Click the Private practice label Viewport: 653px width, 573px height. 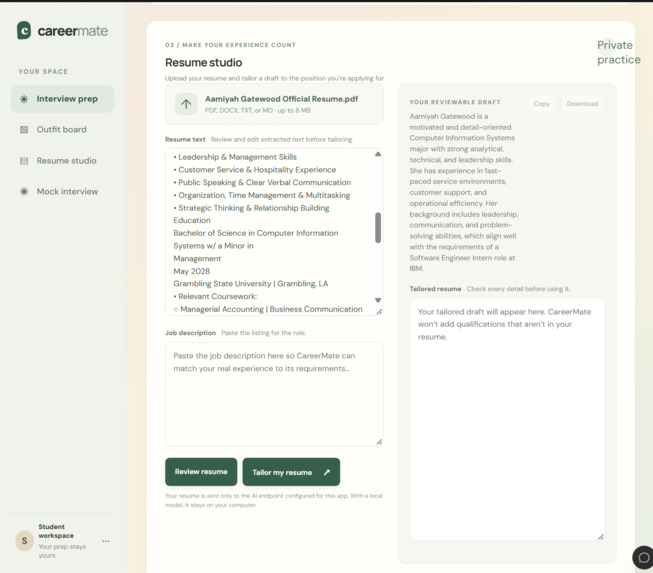[x=618, y=52]
